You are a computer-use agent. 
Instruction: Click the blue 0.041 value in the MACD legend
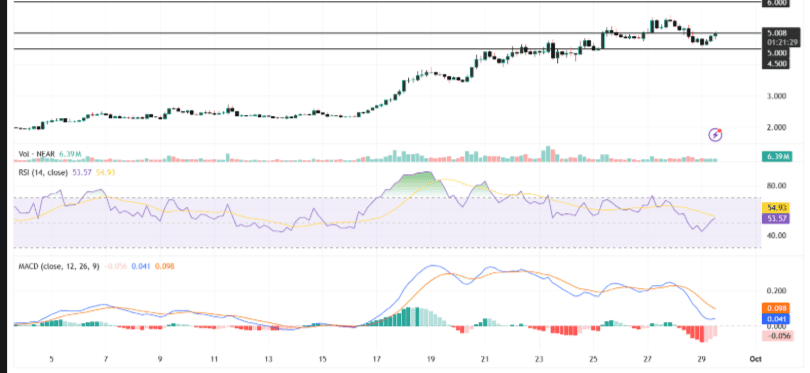click(x=141, y=267)
